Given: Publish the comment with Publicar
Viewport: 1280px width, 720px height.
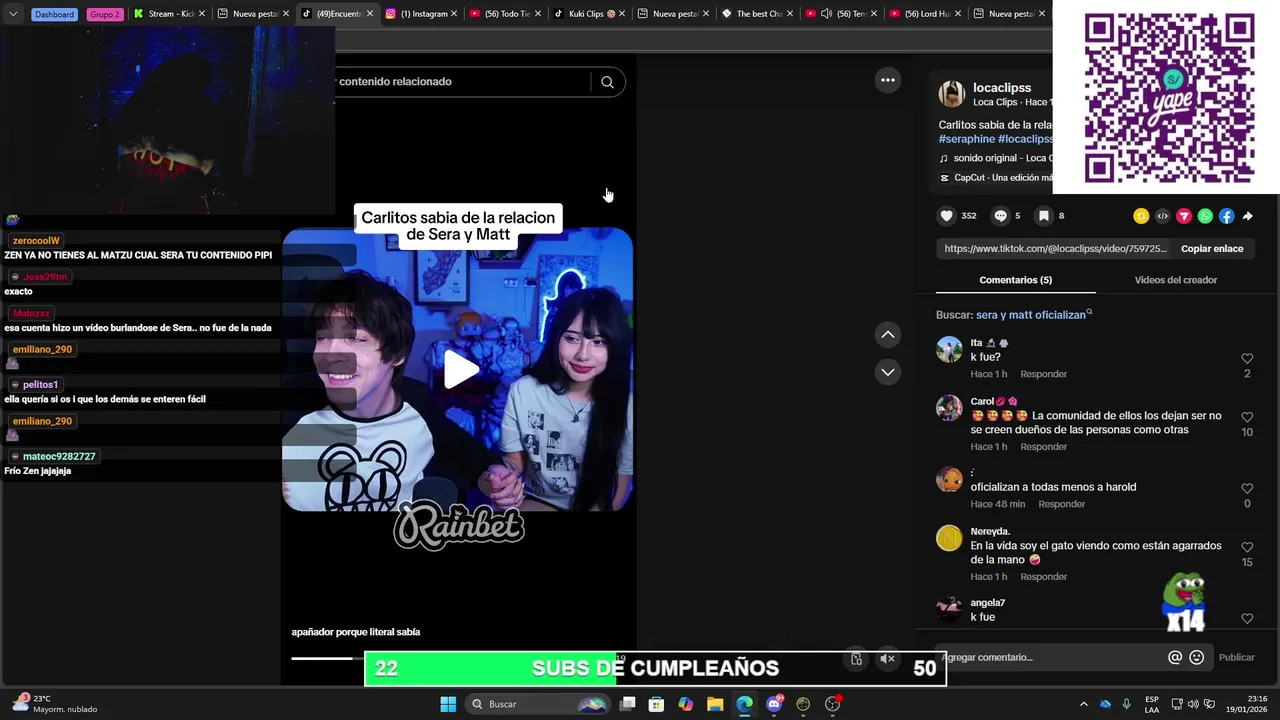Looking at the screenshot, I should coord(1236,657).
